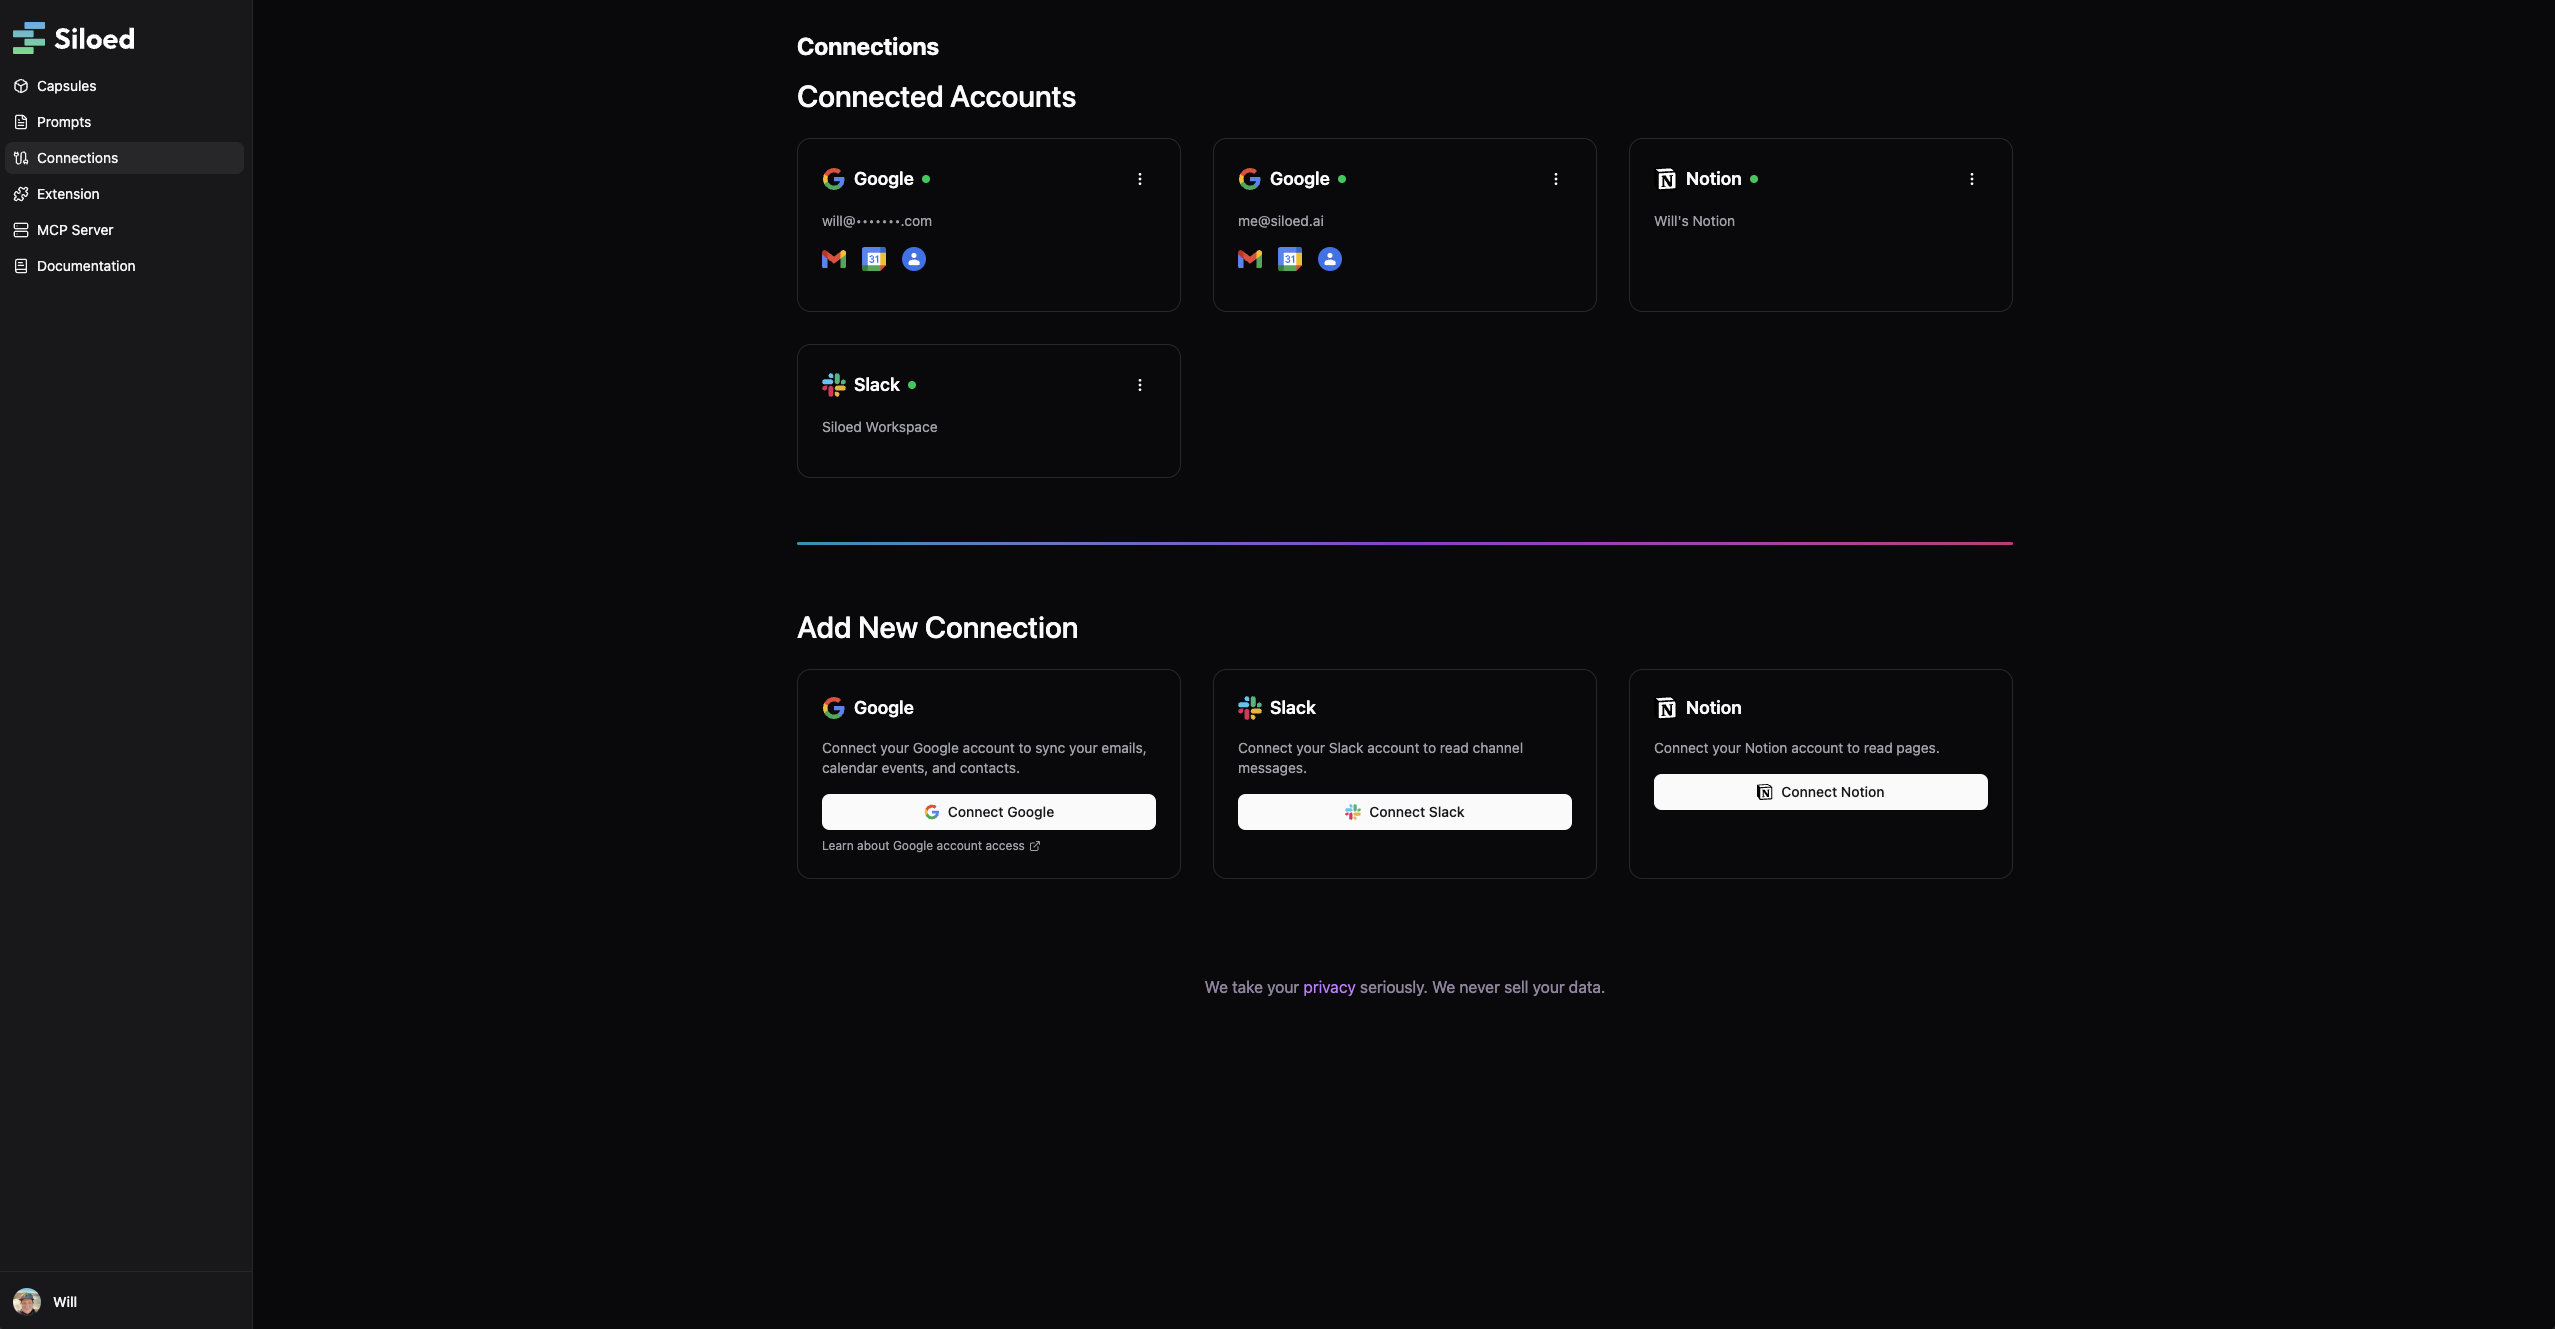The height and width of the screenshot is (1329, 2555).
Task: Click the Google G logo under Add New Connection
Action: (x=833, y=707)
